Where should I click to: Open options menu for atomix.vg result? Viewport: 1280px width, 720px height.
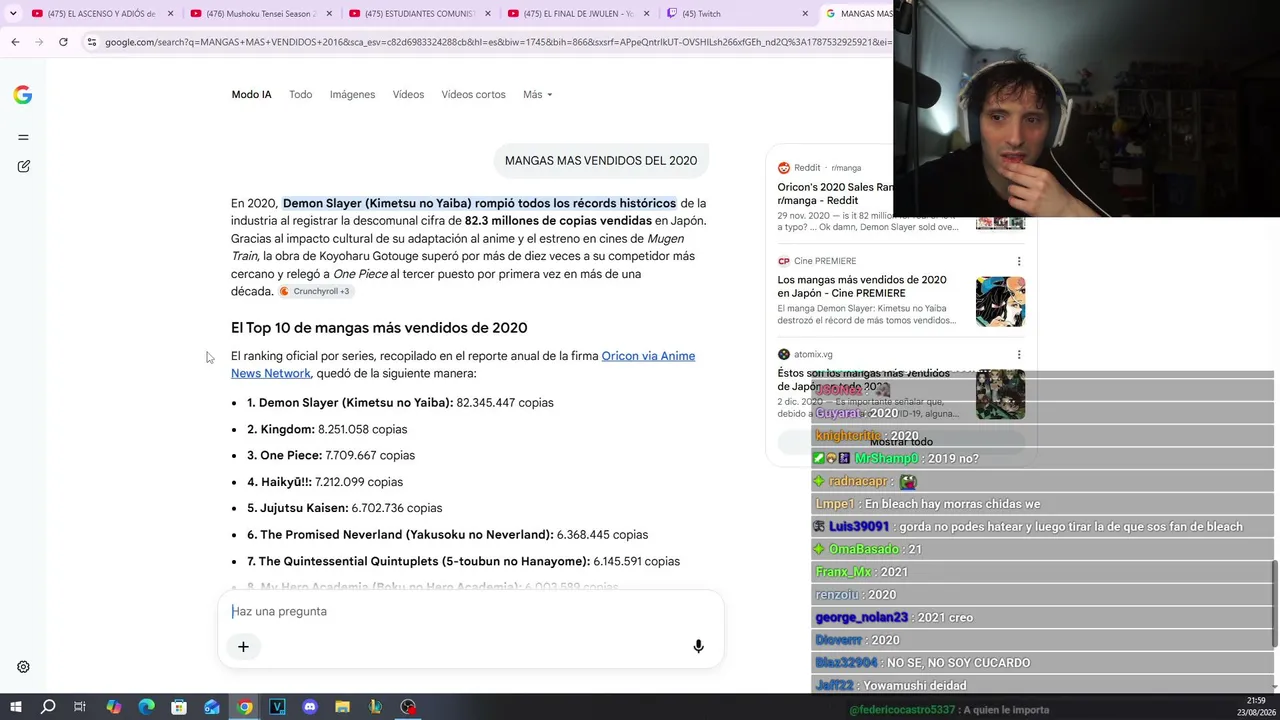[1019, 354]
